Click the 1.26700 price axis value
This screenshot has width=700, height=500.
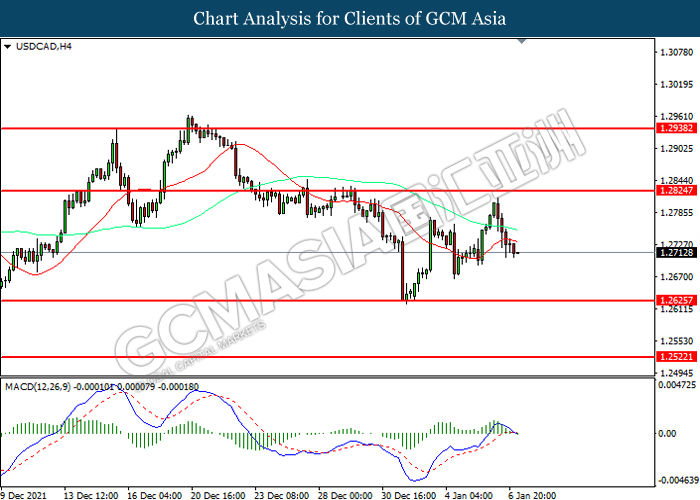click(x=676, y=277)
